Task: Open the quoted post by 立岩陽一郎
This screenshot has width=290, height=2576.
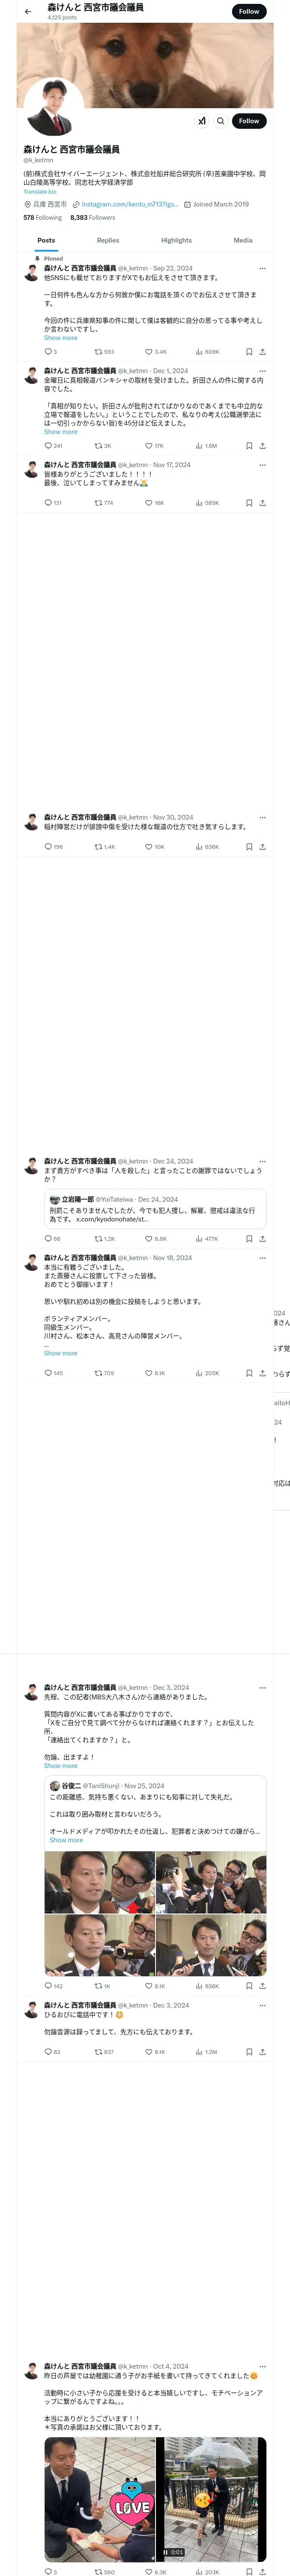Action: click(x=155, y=1210)
